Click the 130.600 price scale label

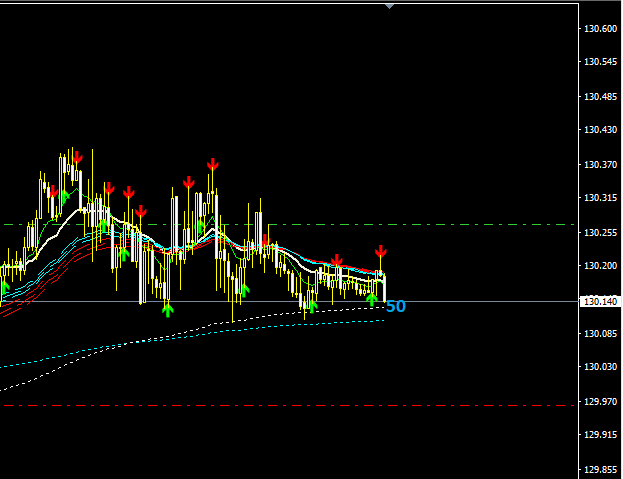click(x=600, y=29)
